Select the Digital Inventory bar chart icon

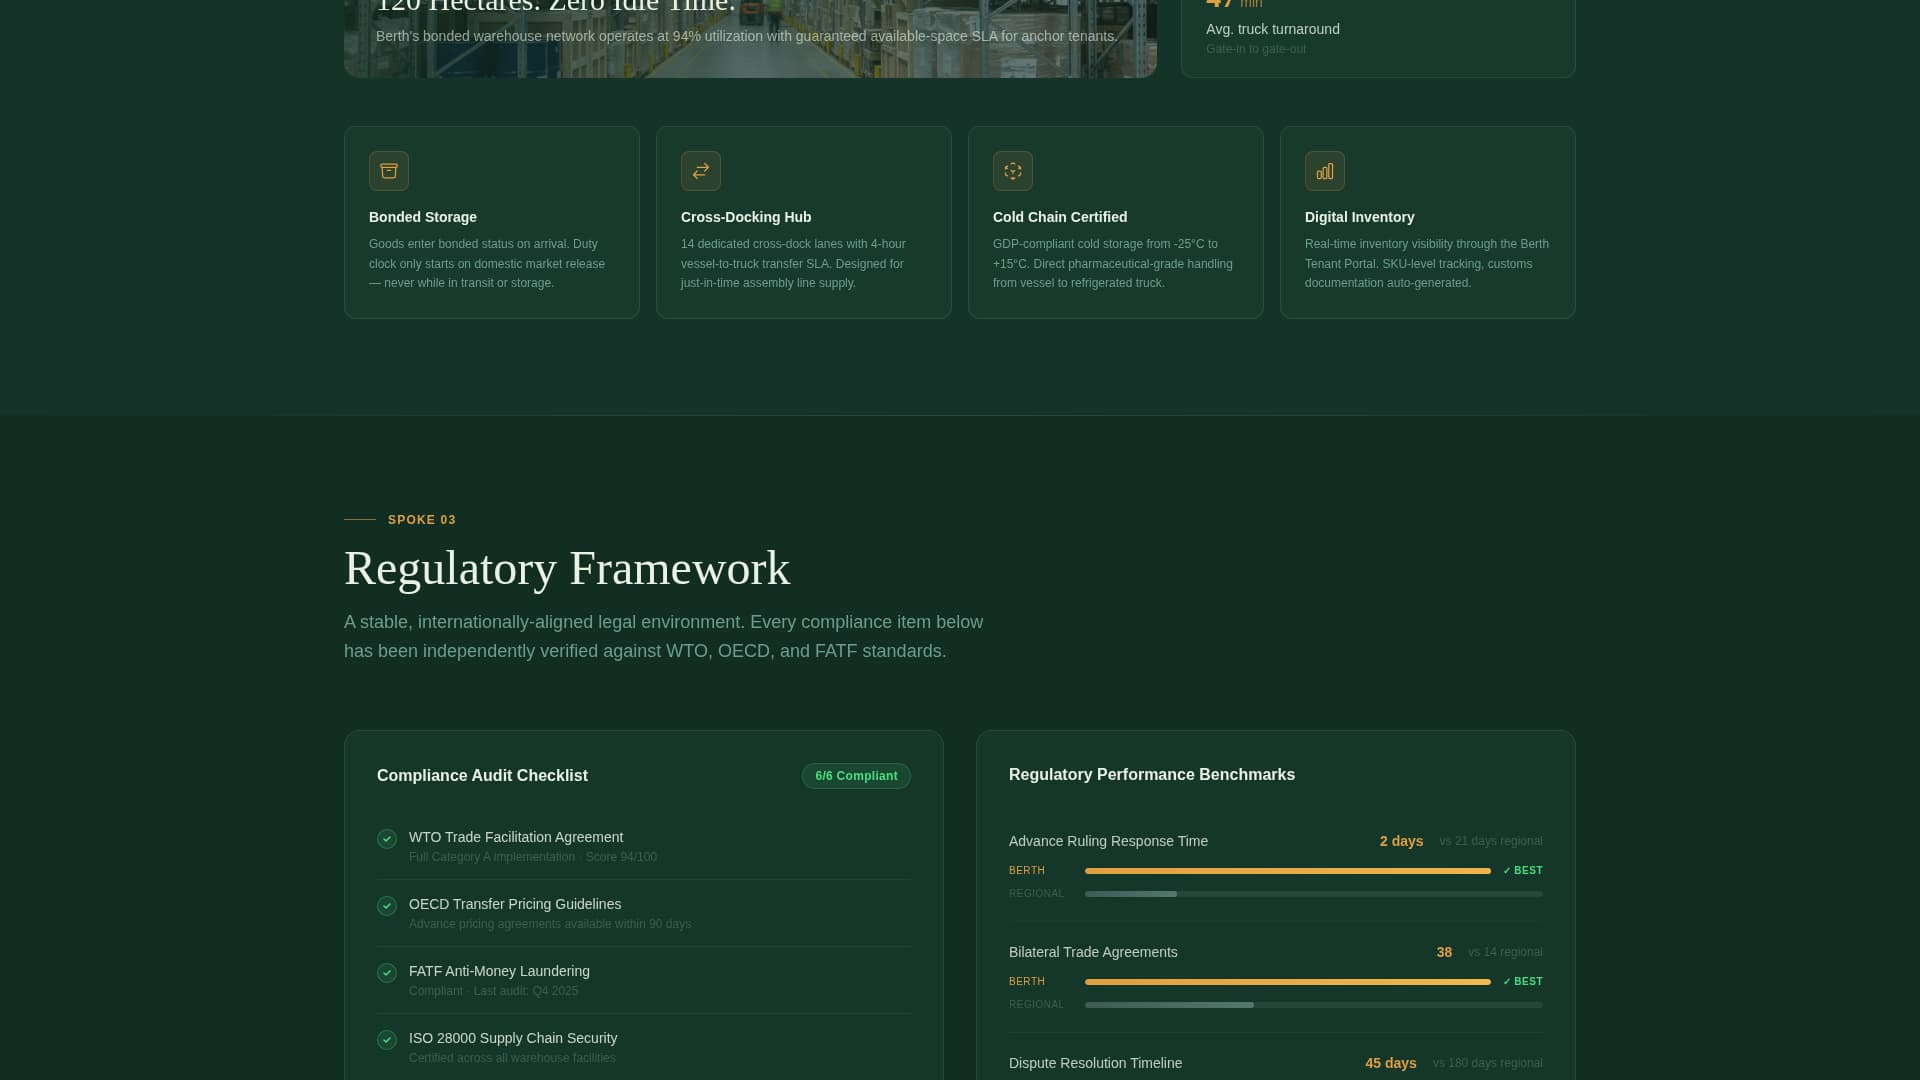[x=1324, y=171]
